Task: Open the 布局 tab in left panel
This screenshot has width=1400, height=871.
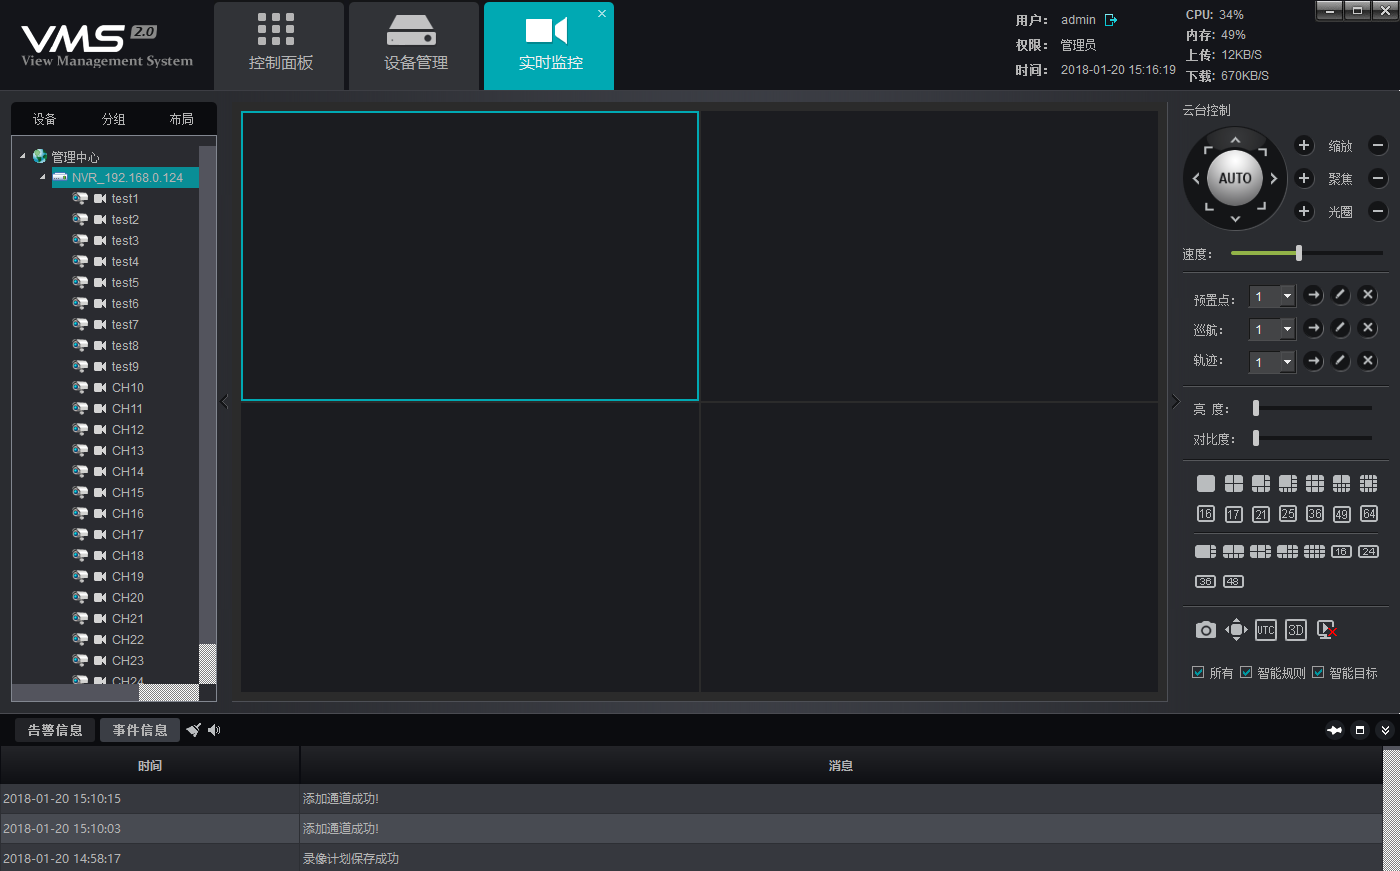Action: coord(181,119)
